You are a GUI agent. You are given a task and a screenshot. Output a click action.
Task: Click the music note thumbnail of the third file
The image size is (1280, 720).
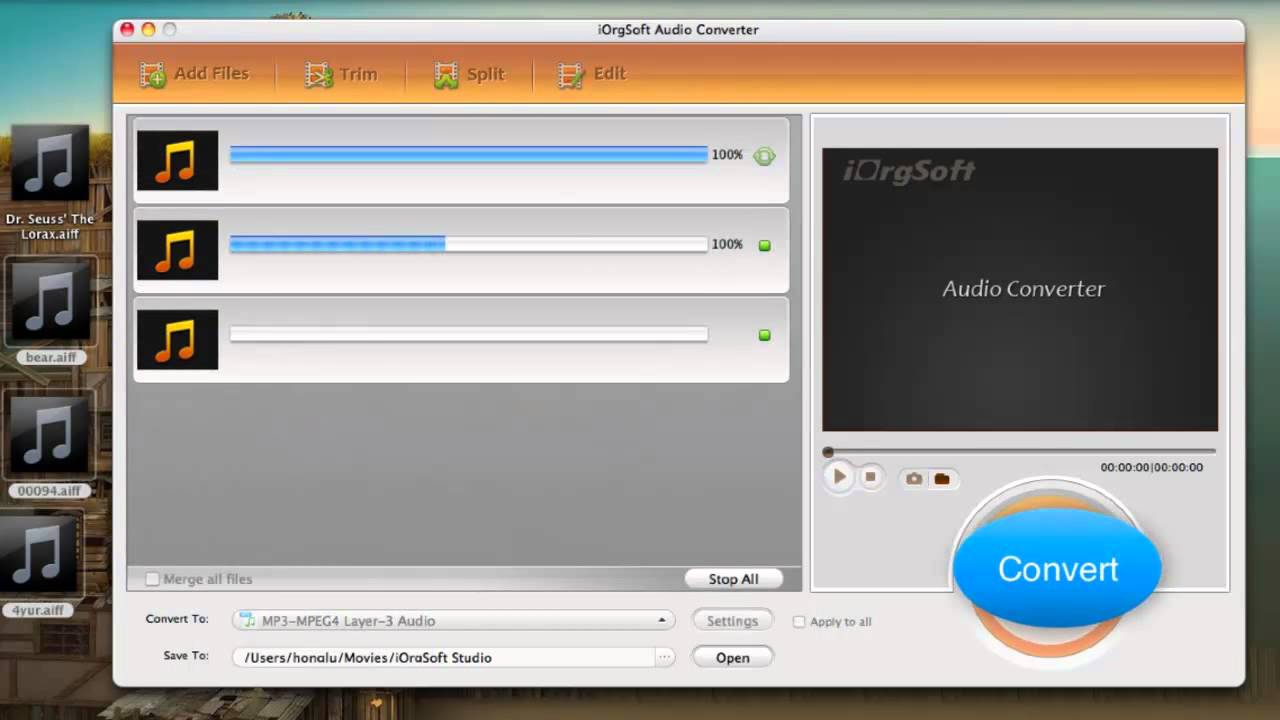click(177, 339)
